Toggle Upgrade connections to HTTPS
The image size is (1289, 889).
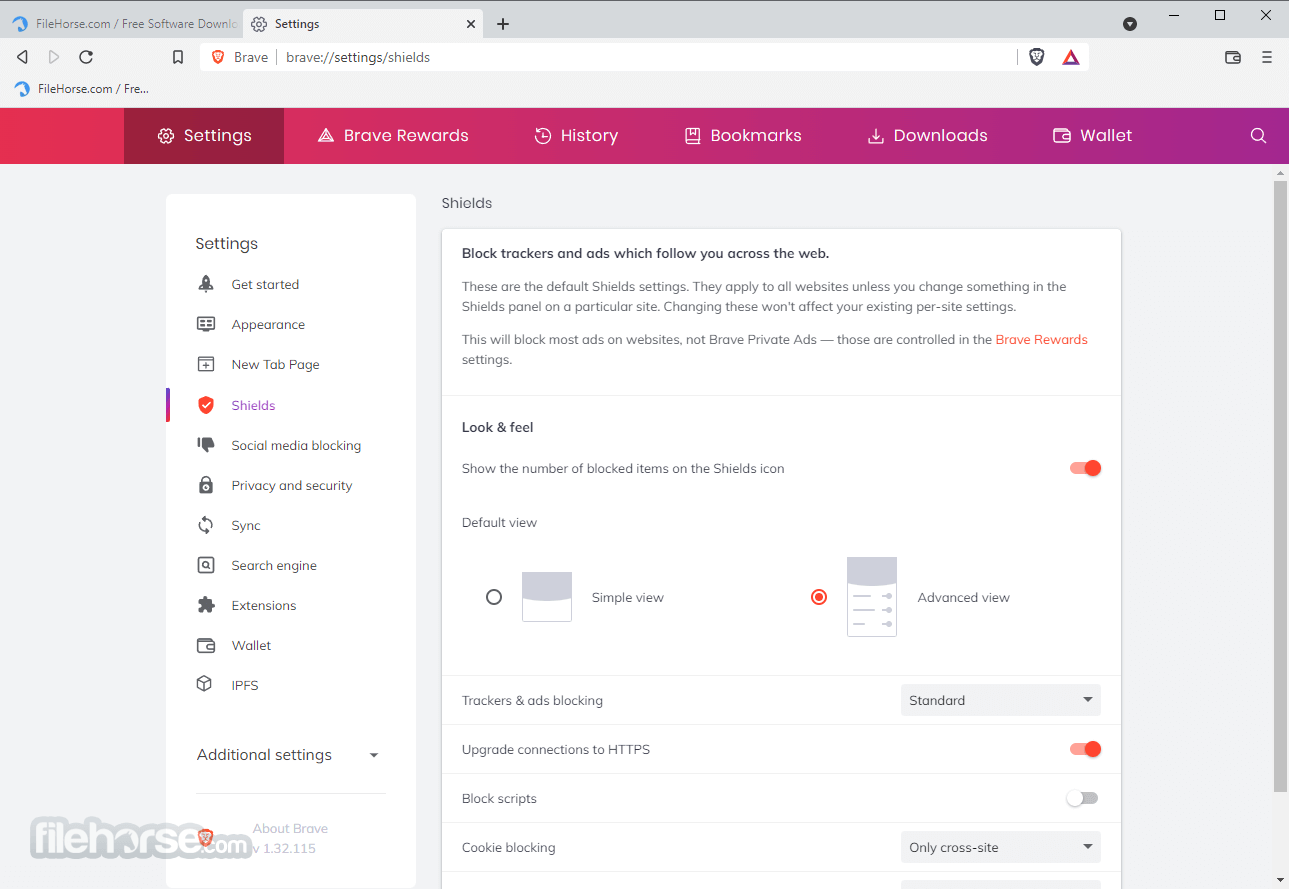[1085, 749]
